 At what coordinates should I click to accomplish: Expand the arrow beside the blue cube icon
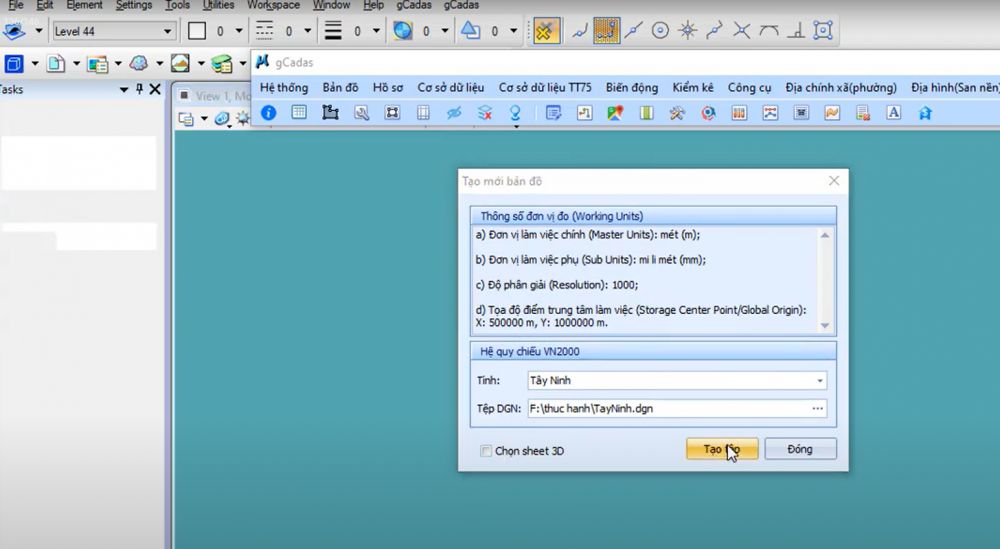(x=35, y=64)
